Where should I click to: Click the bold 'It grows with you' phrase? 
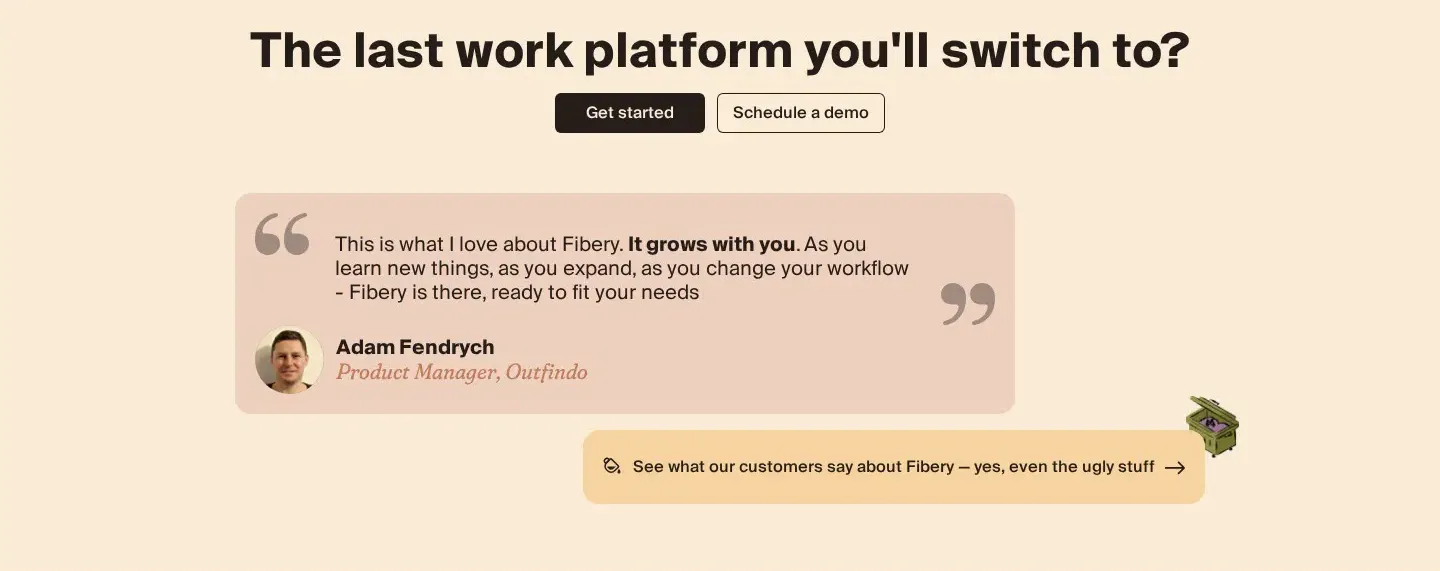tap(712, 244)
